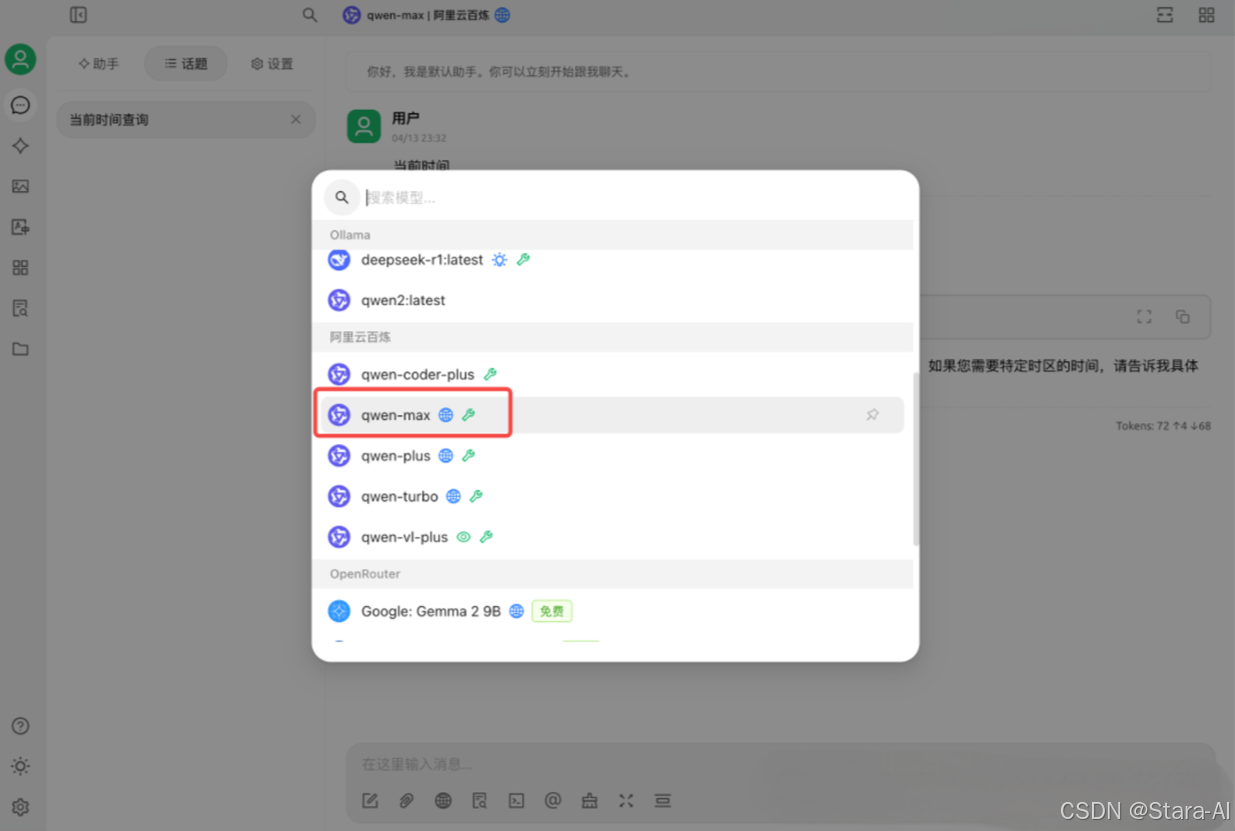The image size is (1235, 831).
Task: Open the knowledge base sidebar icon
Action: (x=20, y=308)
